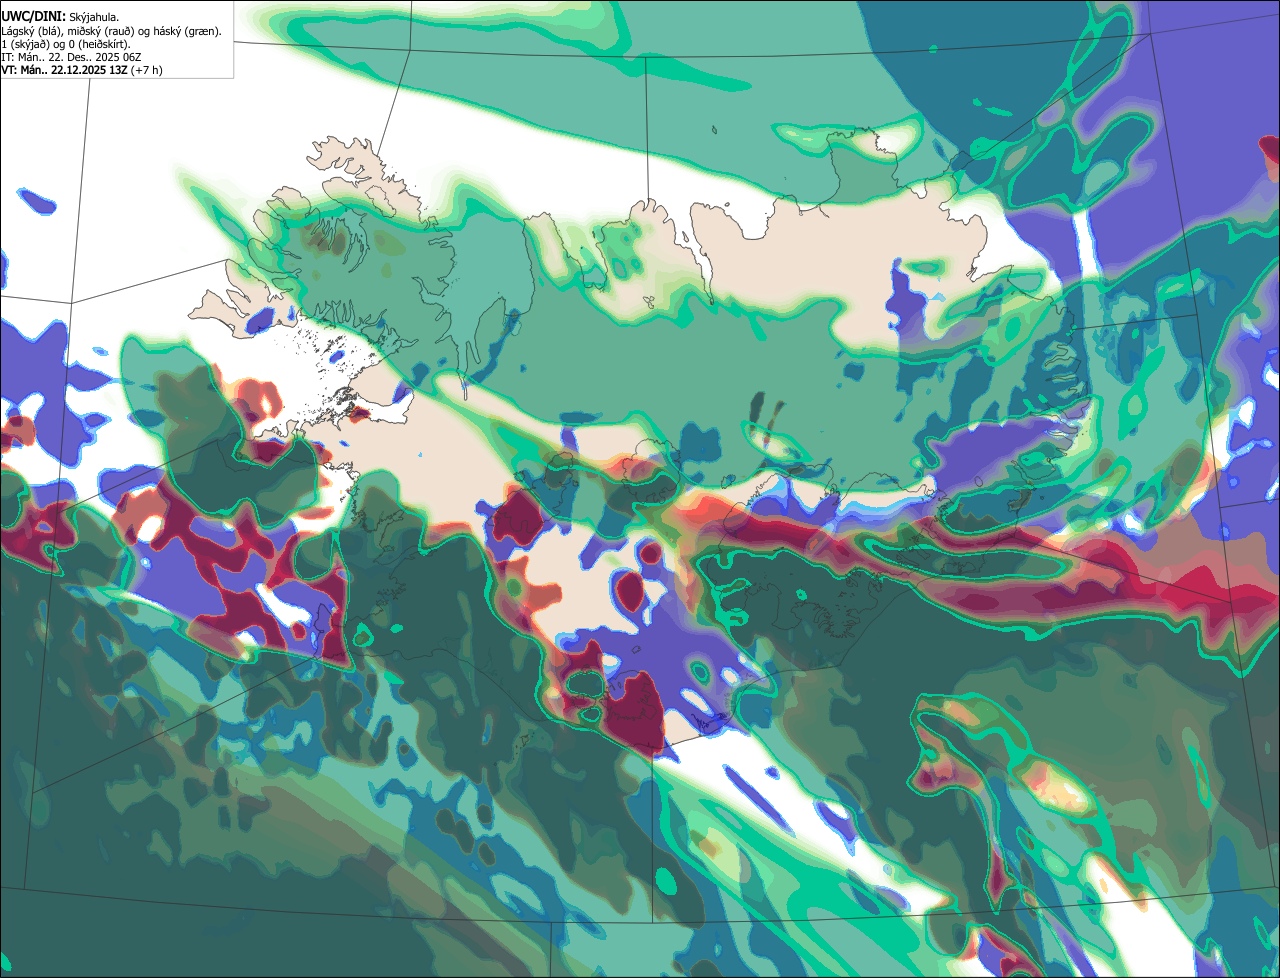Click the 'VT: Mán.. 22.12.2025 13Z (+7 h)' text

tap(82, 70)
